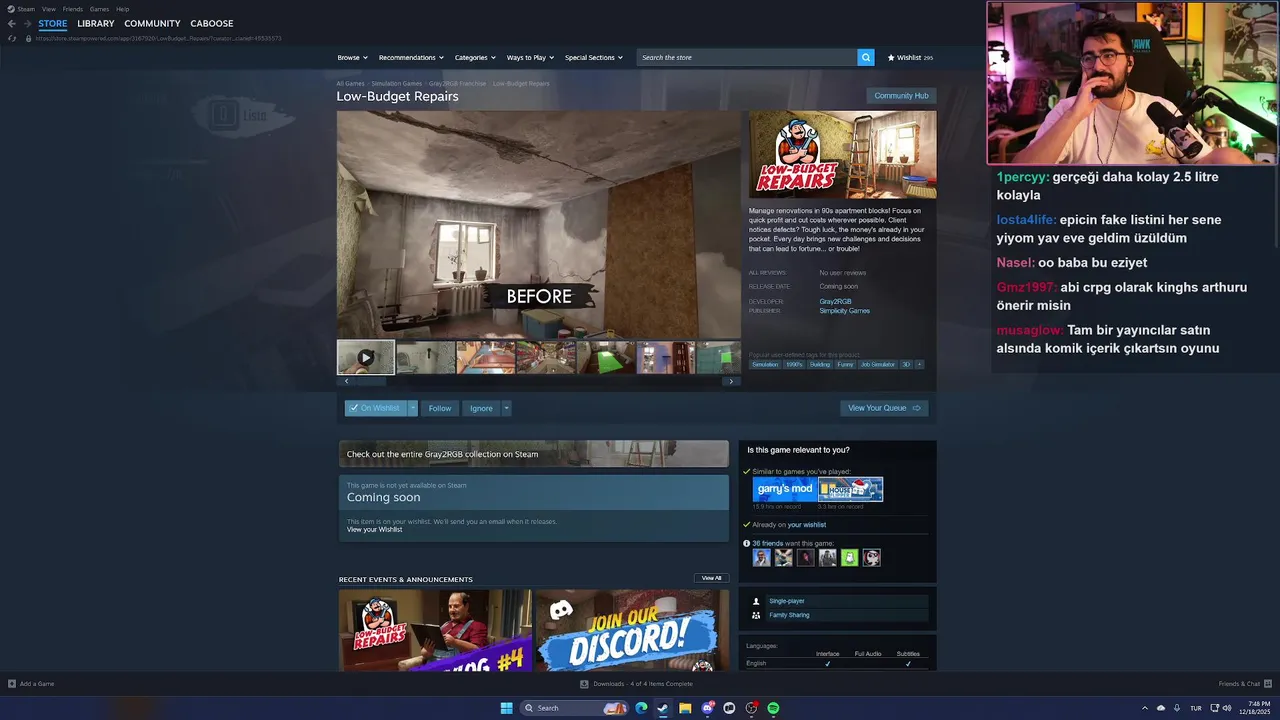Image resolution: width=1280 pixels, height=720 pixels.
Task: Open the Community Hub button
Action: (901, 96)
